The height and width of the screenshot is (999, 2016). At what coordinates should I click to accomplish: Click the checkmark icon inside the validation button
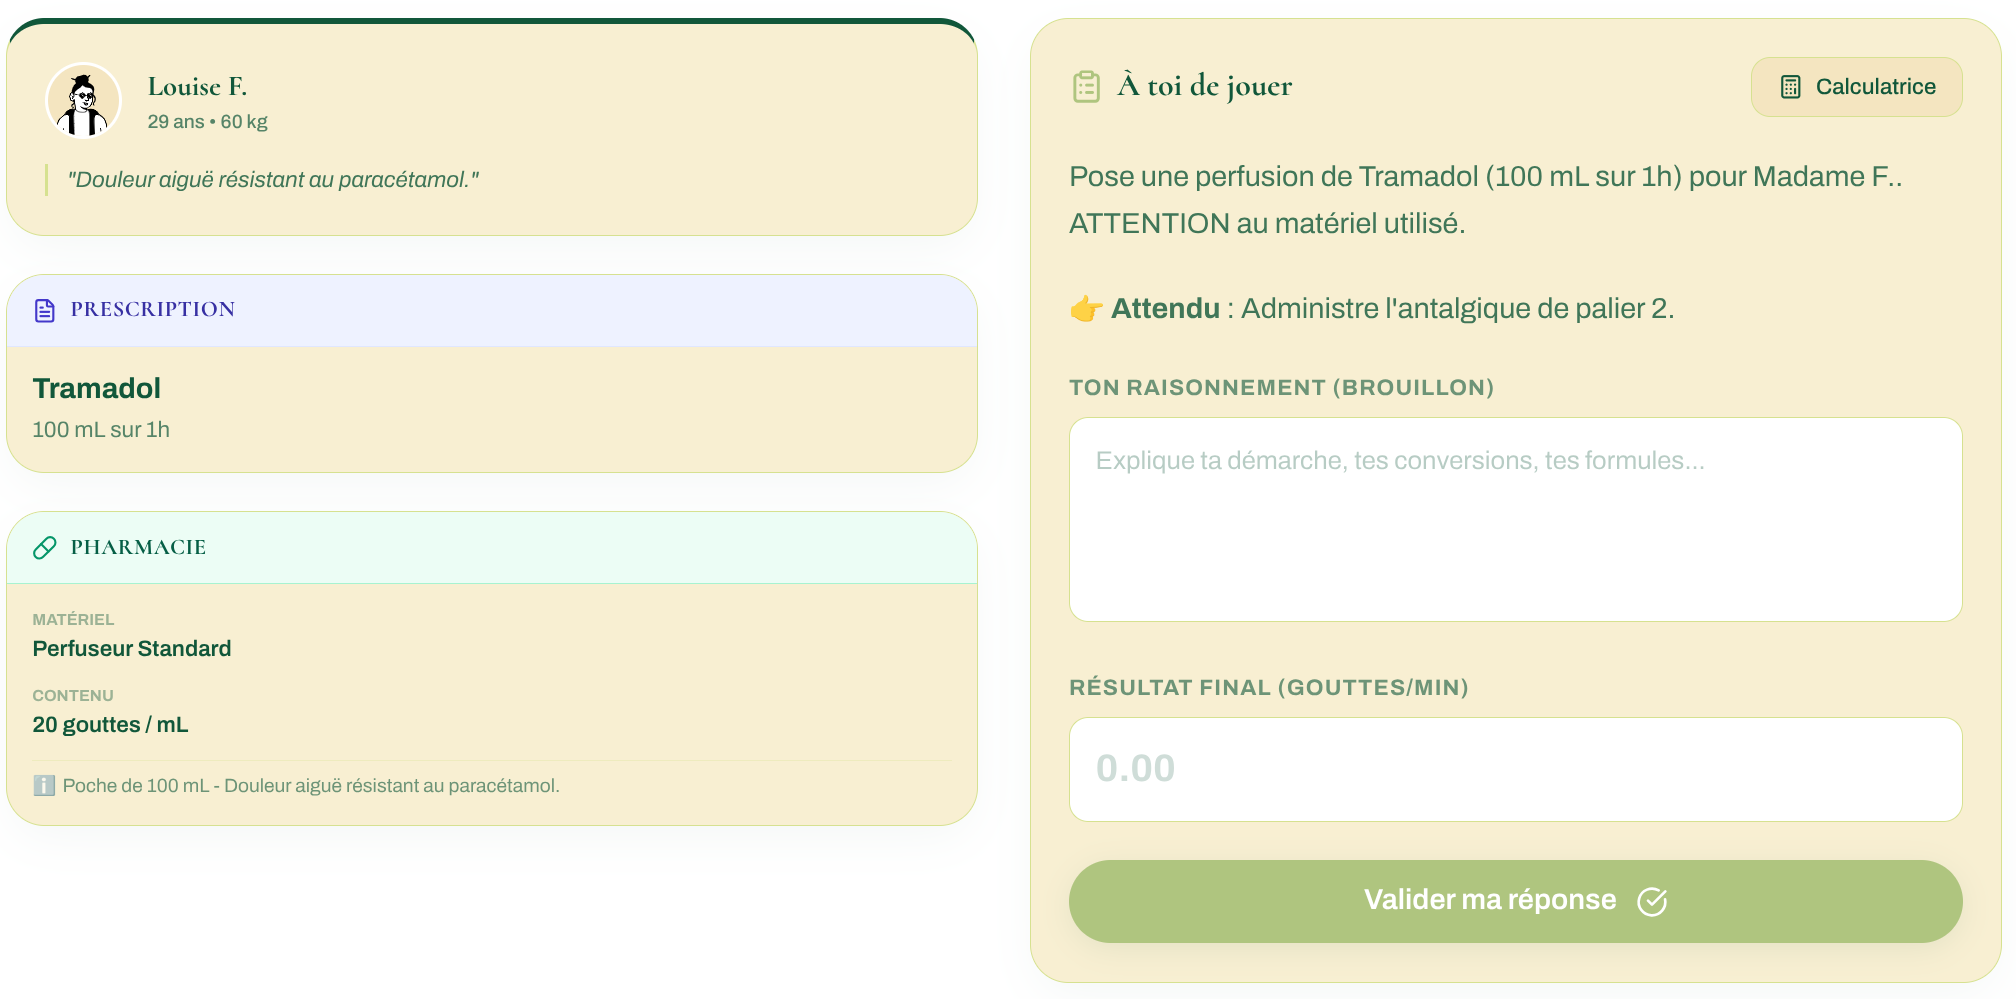(x=1652, y=900)
